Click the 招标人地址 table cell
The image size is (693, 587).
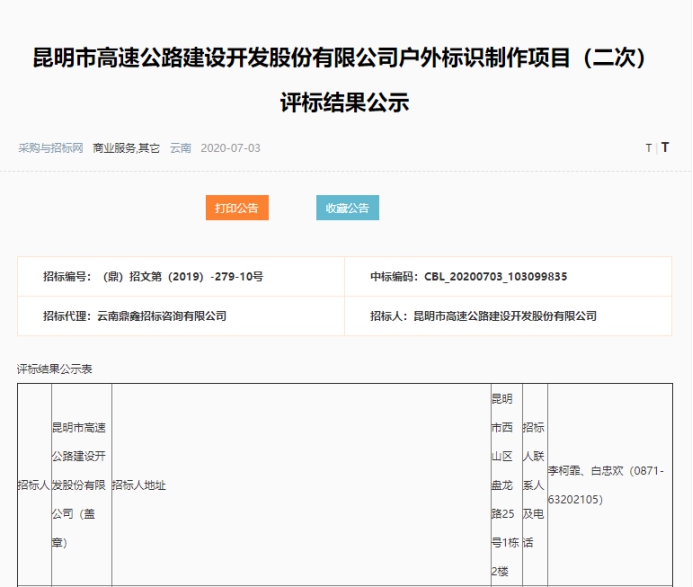coord(139,485)
